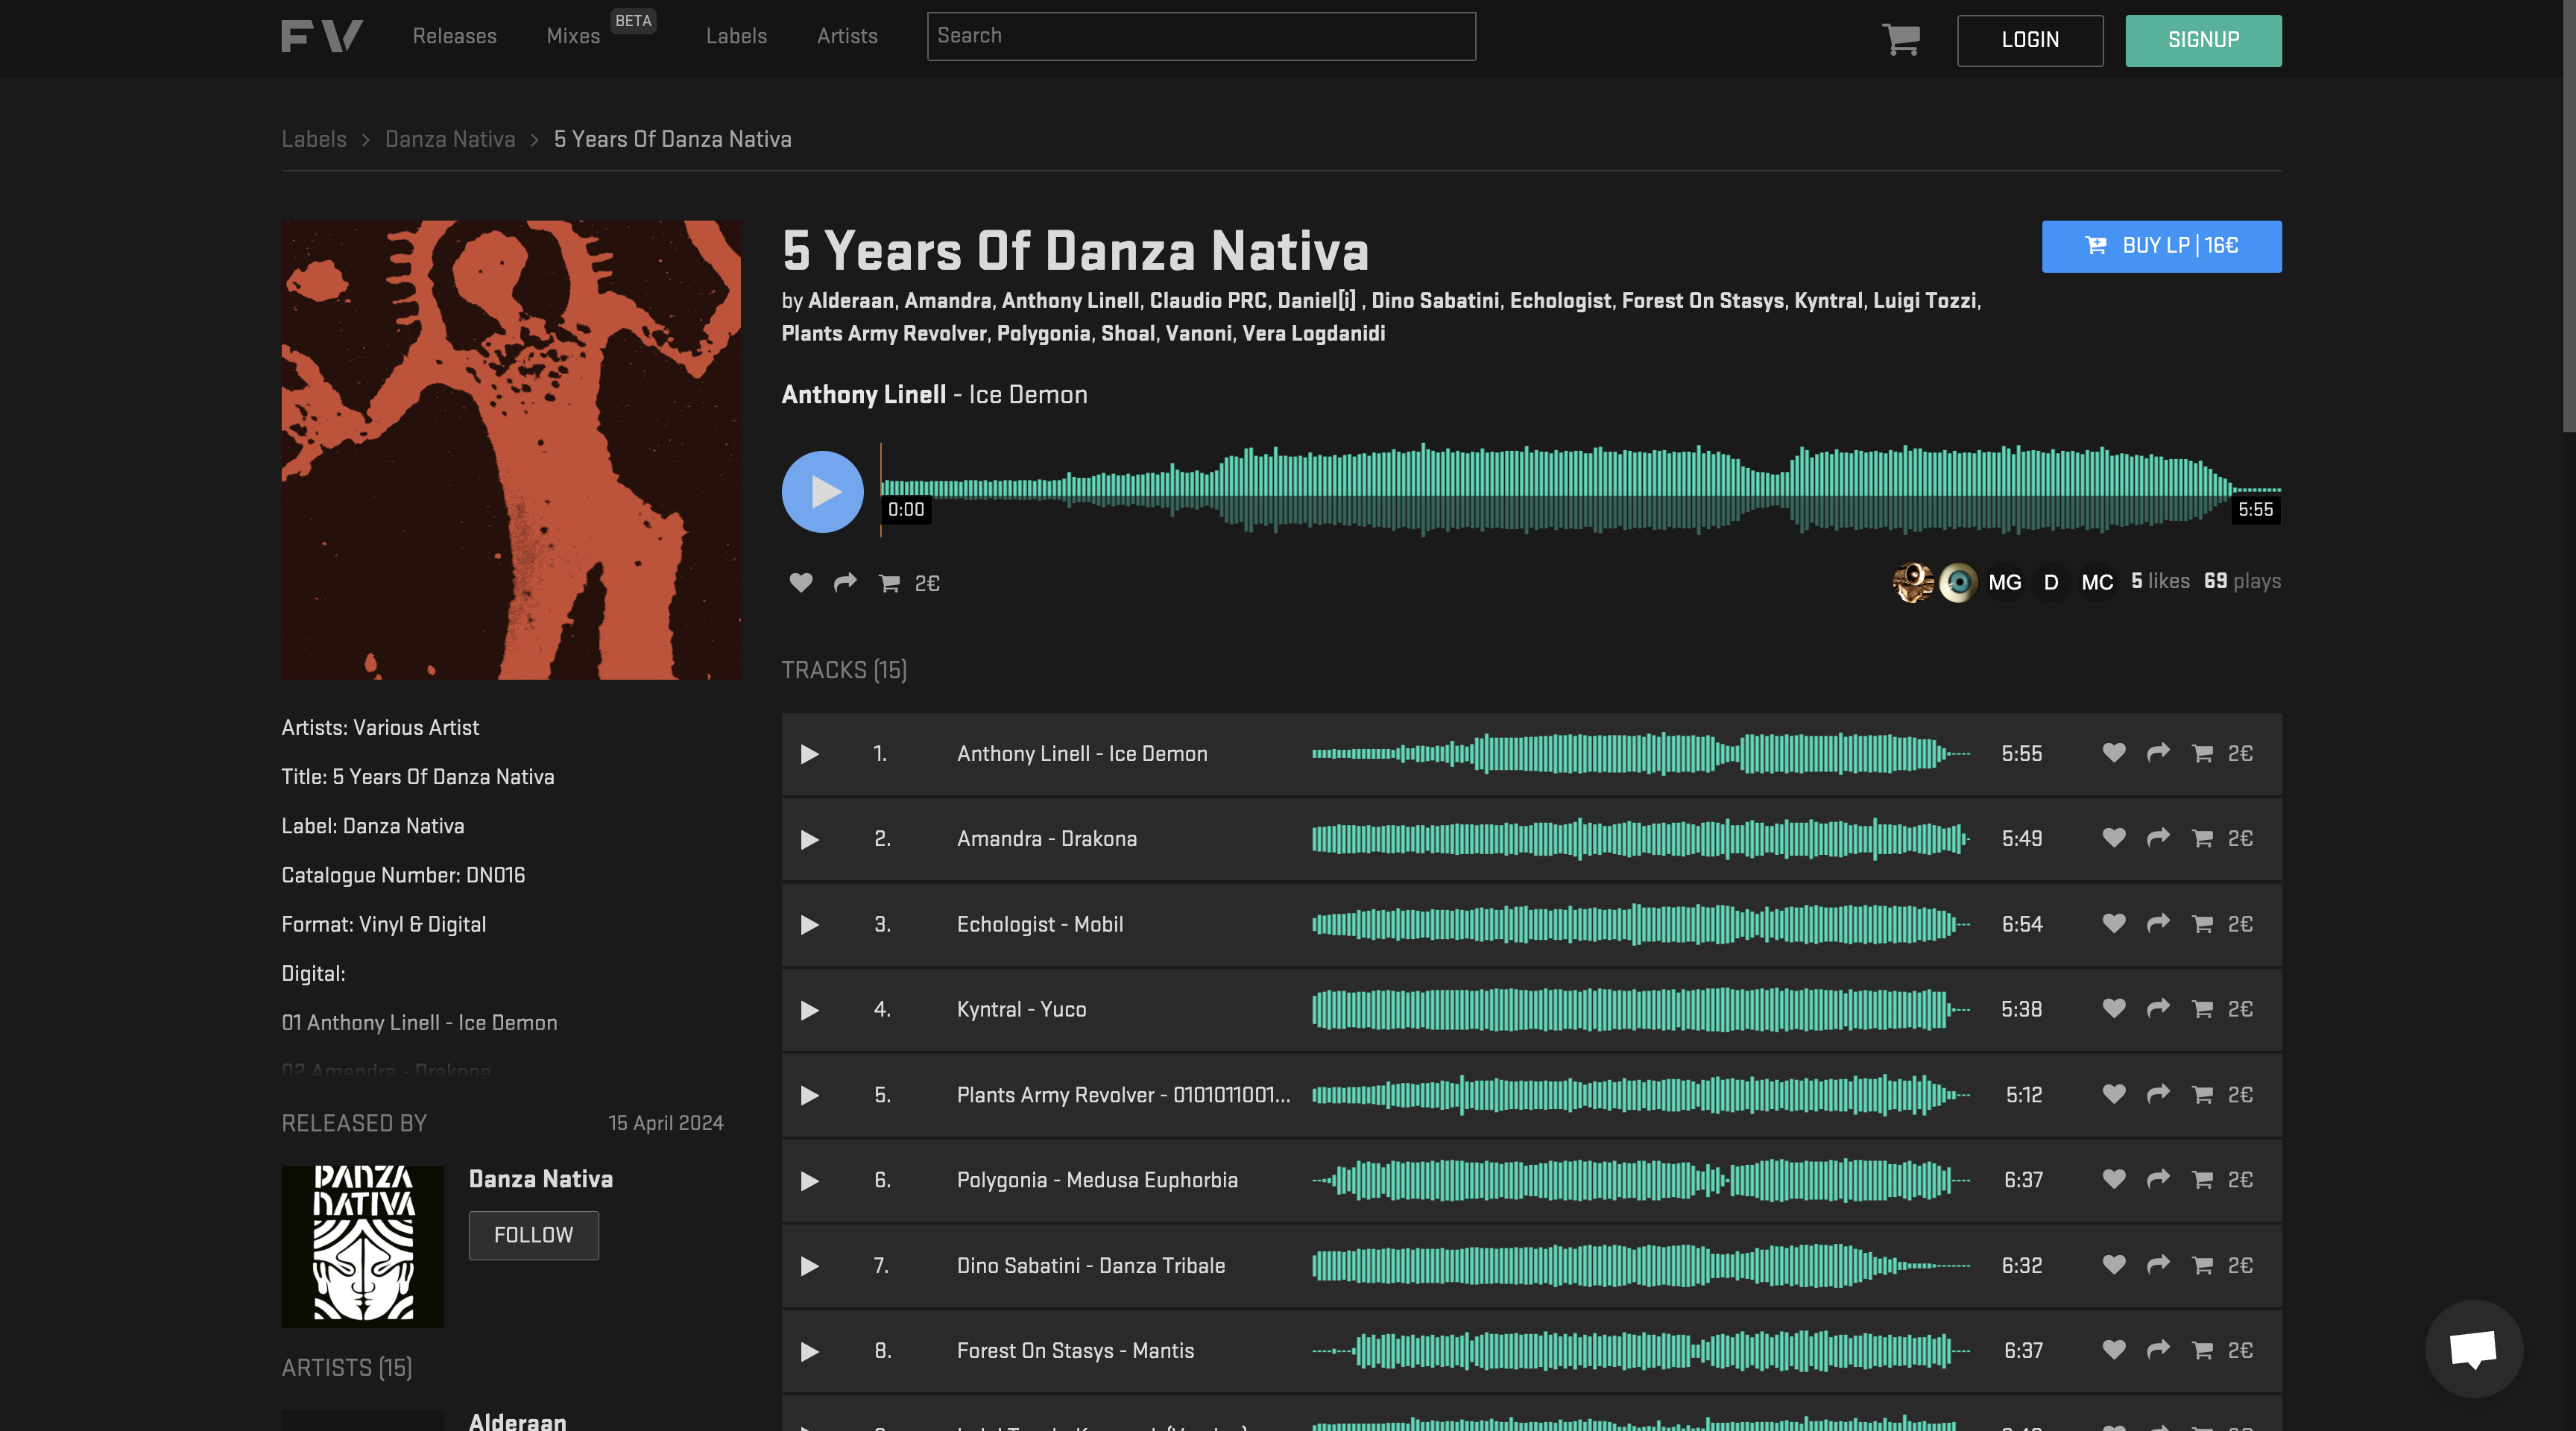Play track 7 Dino Sabatini - Danza Tribale
This screenshot has width=2576, height=1431.
[810, 1266]
